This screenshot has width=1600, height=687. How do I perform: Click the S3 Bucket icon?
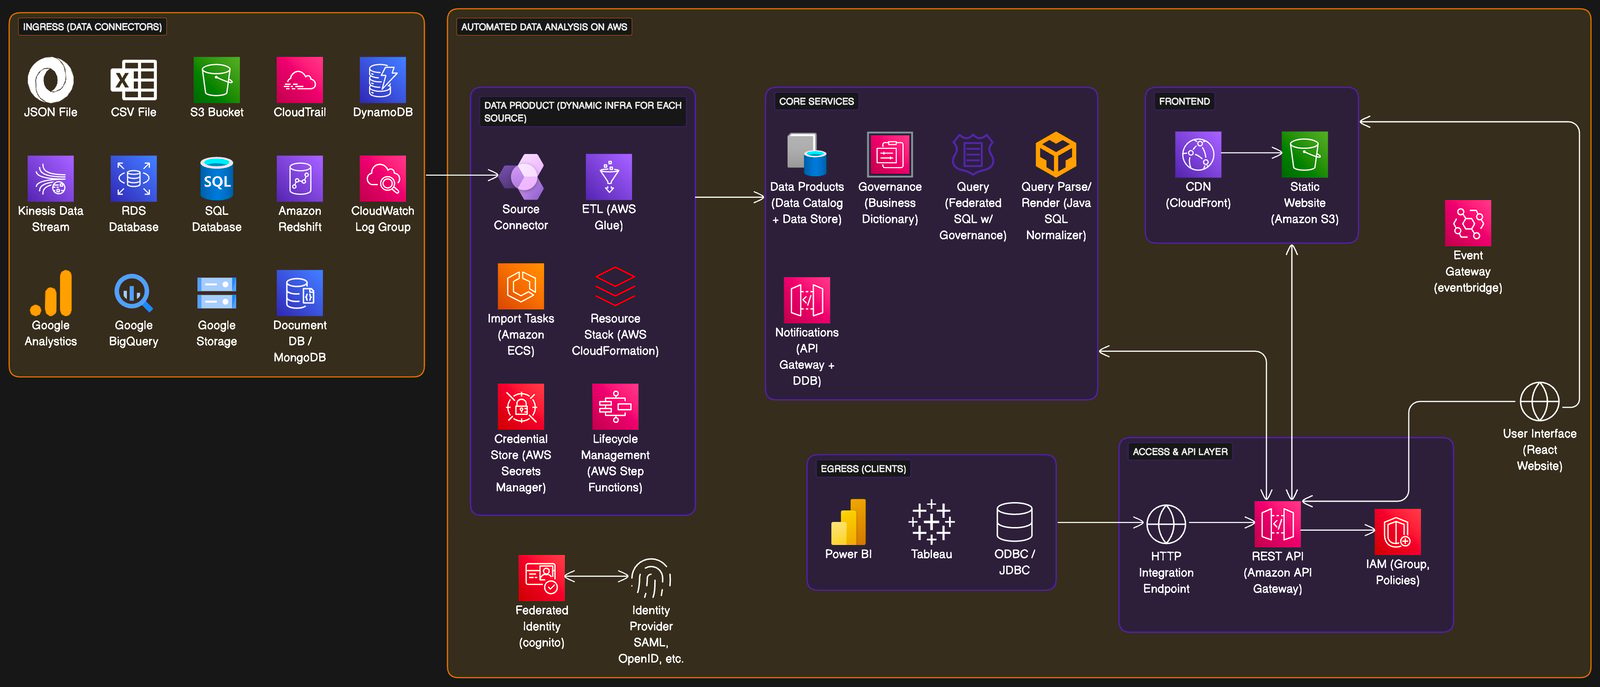click(216, 80)
